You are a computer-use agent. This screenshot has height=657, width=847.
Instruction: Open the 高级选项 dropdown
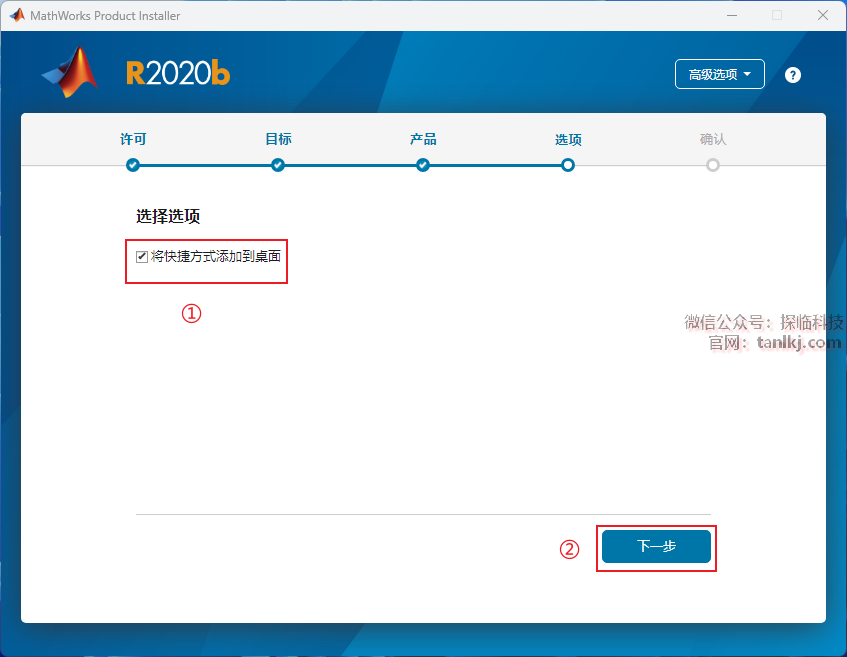[x=720, y=74]
